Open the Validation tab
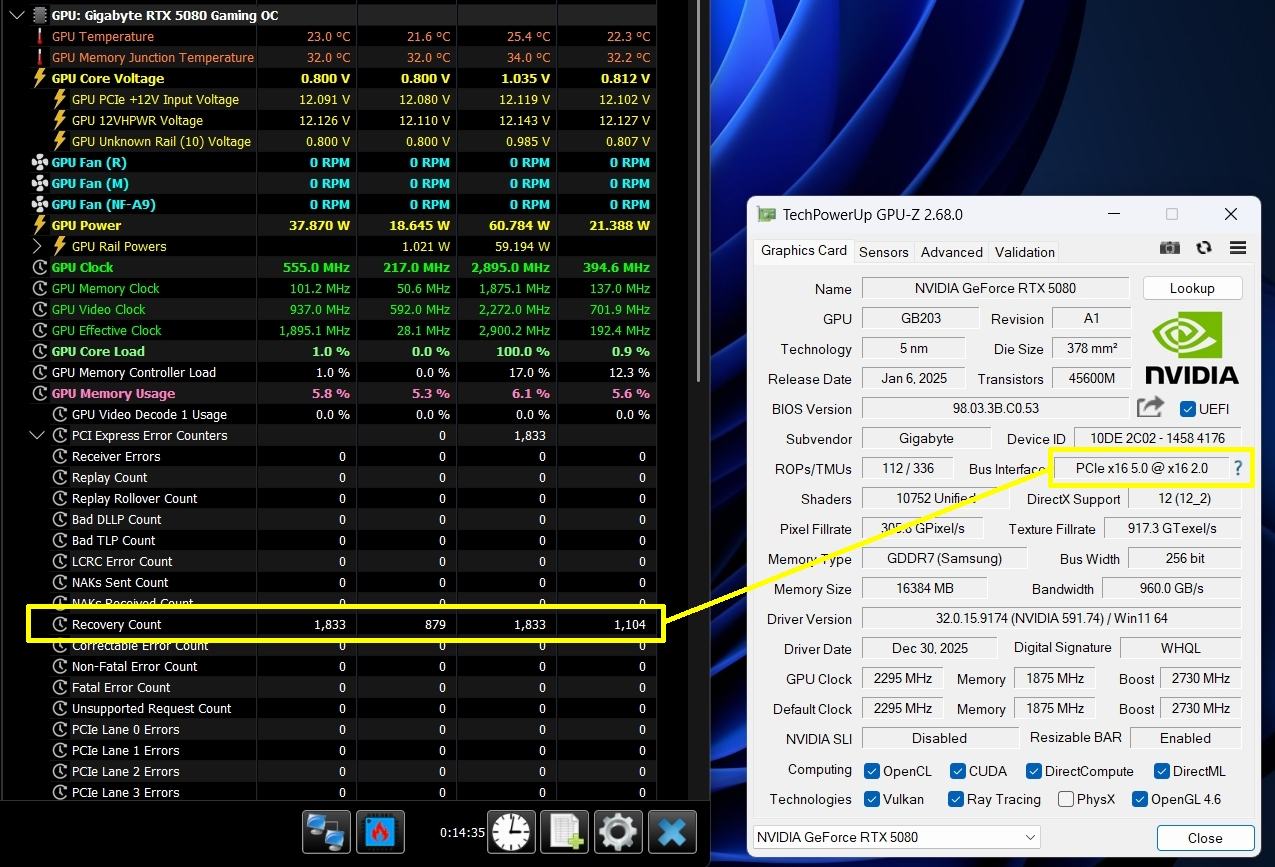The image size is (1275, 867). click(x=1025, y=252)
